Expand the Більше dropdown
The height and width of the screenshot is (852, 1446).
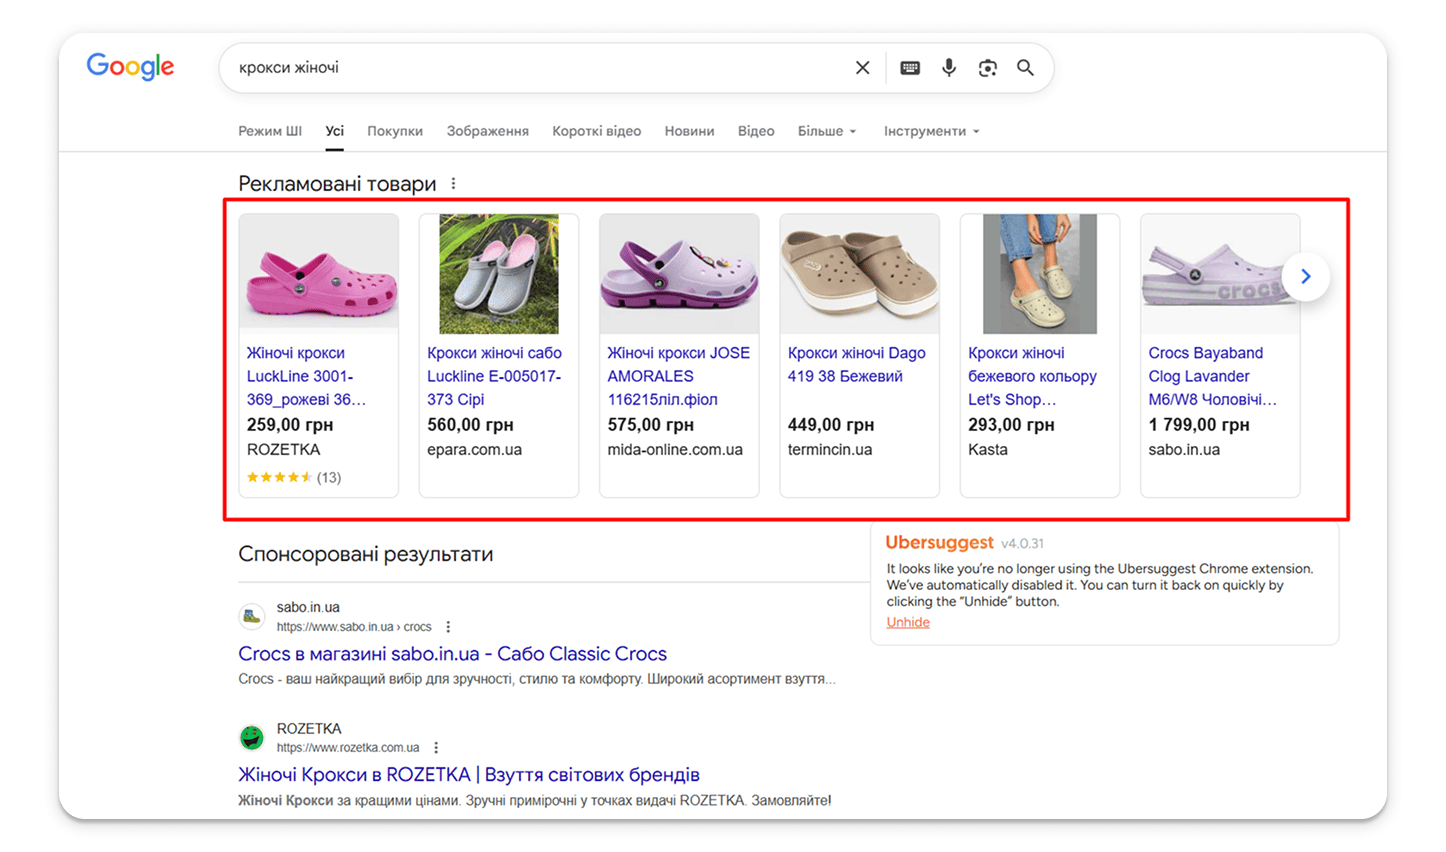827,131
